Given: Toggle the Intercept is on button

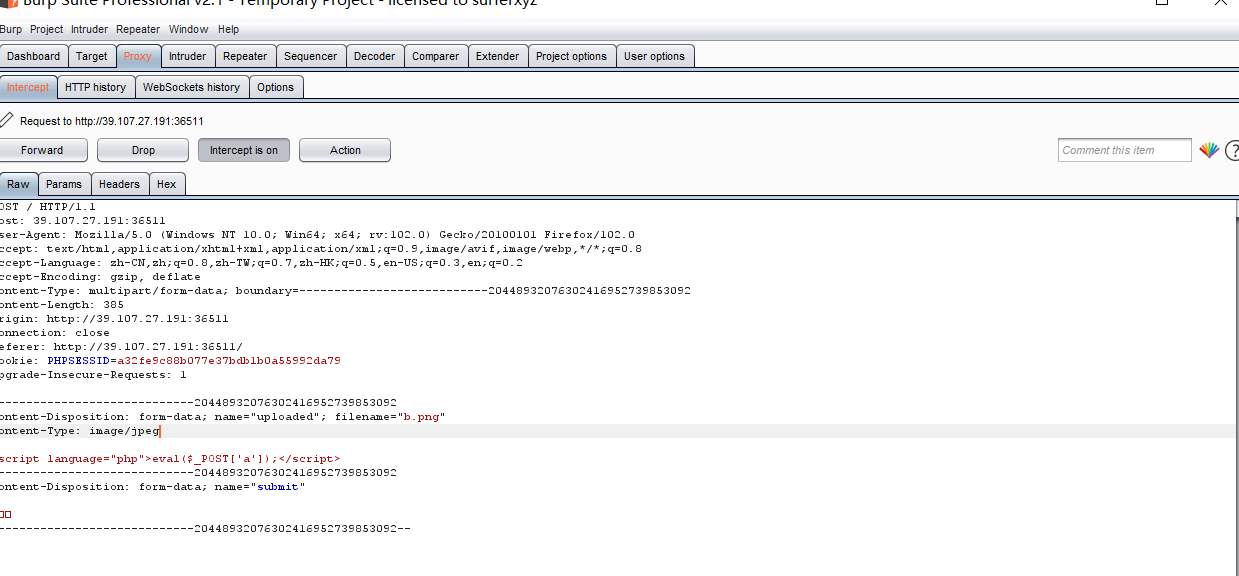Looking at the screenshot, I should (244, 150).
